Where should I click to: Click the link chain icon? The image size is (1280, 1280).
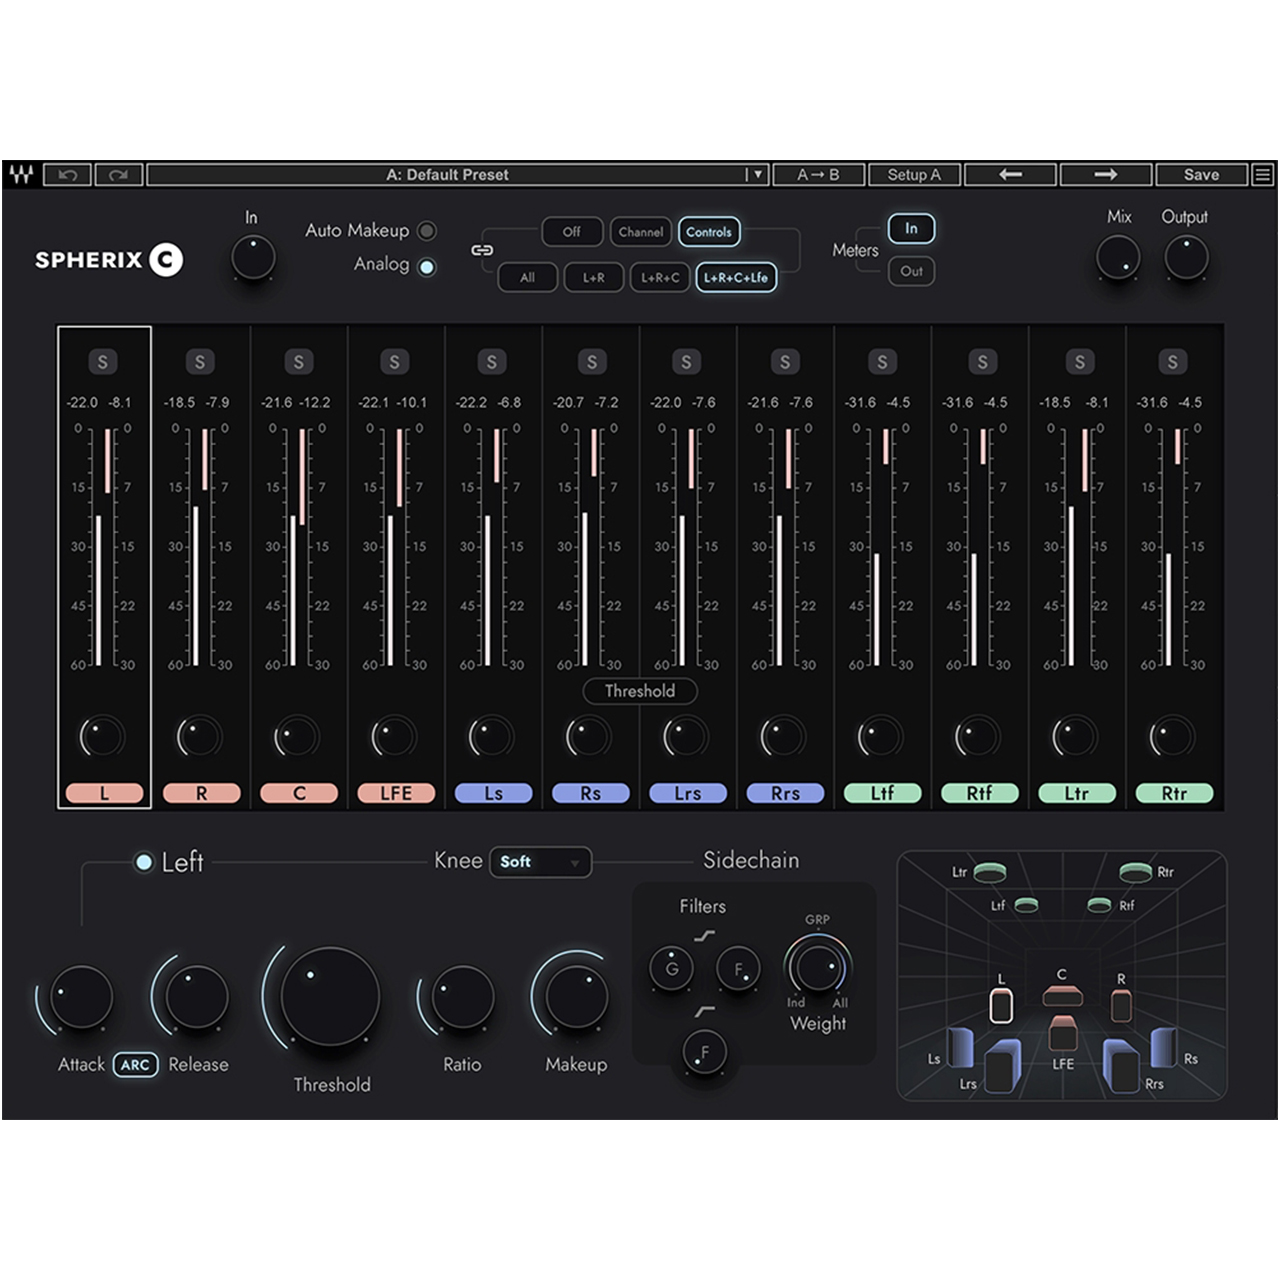(x=482, y=250)
